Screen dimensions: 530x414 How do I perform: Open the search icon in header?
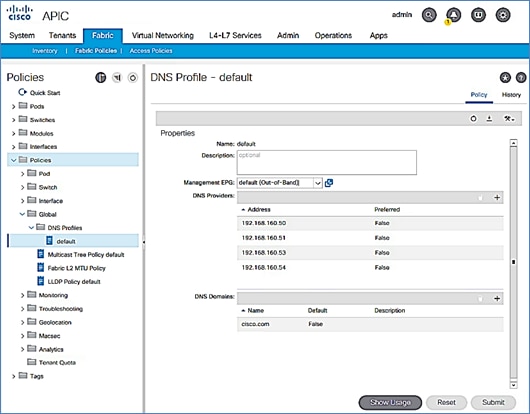(x=429, y=15)
